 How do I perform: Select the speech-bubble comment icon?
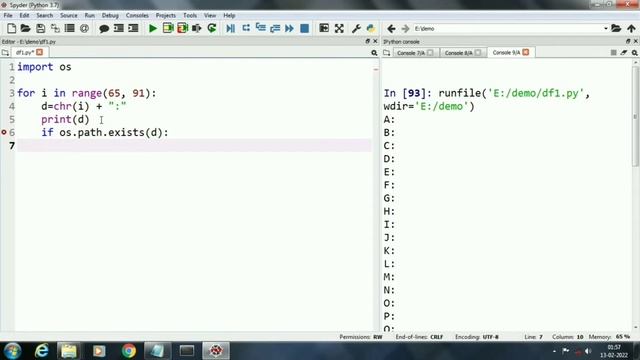click(104, 28)
